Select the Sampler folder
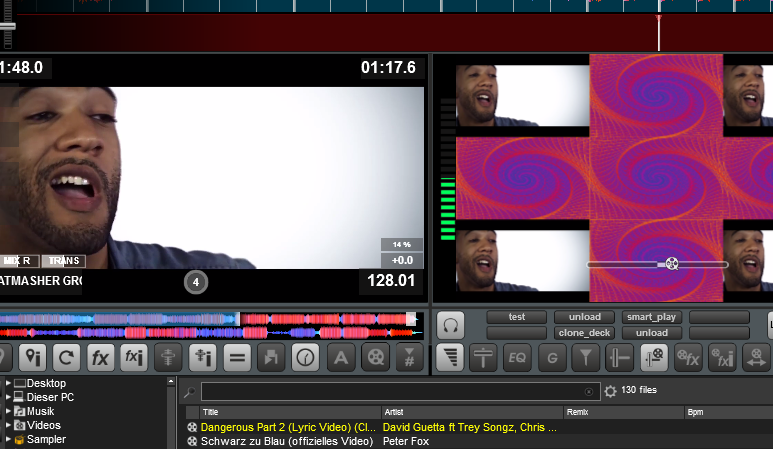 (40, 439)
